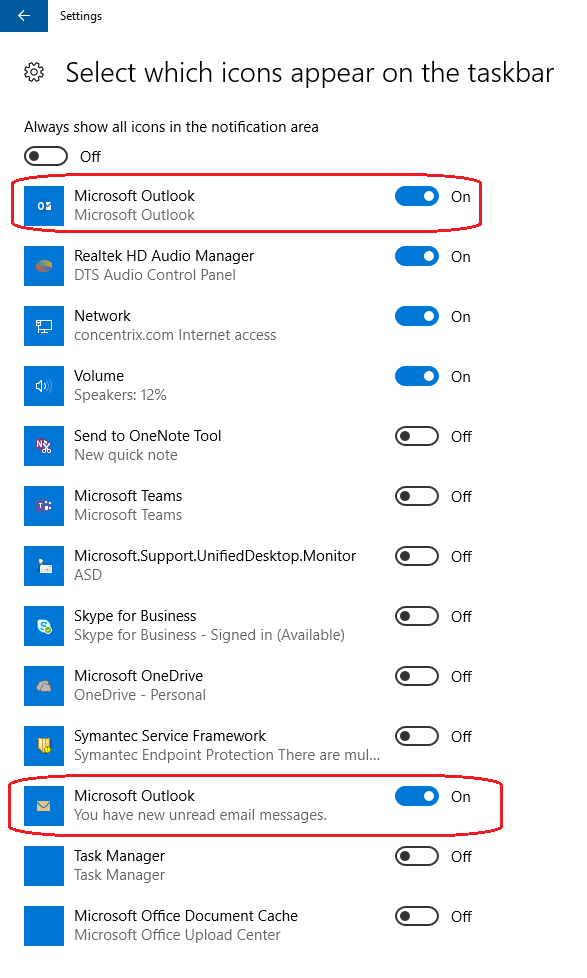Disable the Realtek HD Audio Manager toggle

[x=417, y=256]
